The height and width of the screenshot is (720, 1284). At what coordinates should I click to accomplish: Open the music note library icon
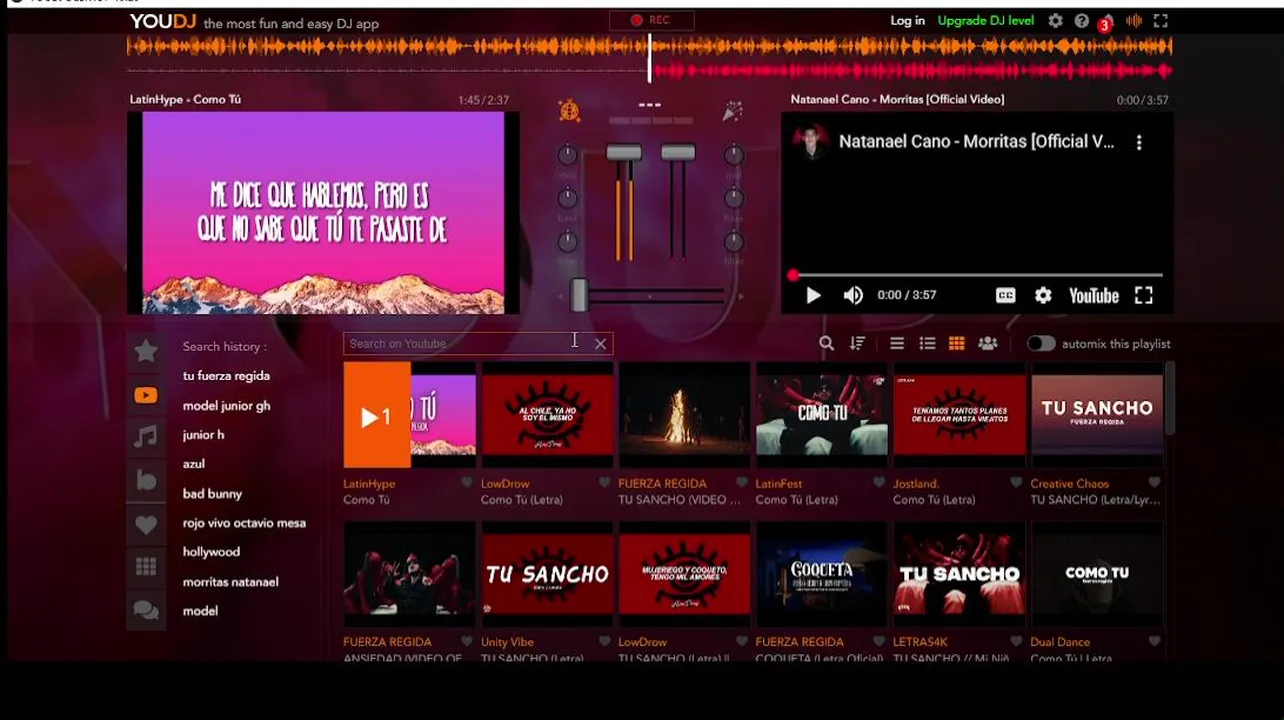click(x=146, y=436)
